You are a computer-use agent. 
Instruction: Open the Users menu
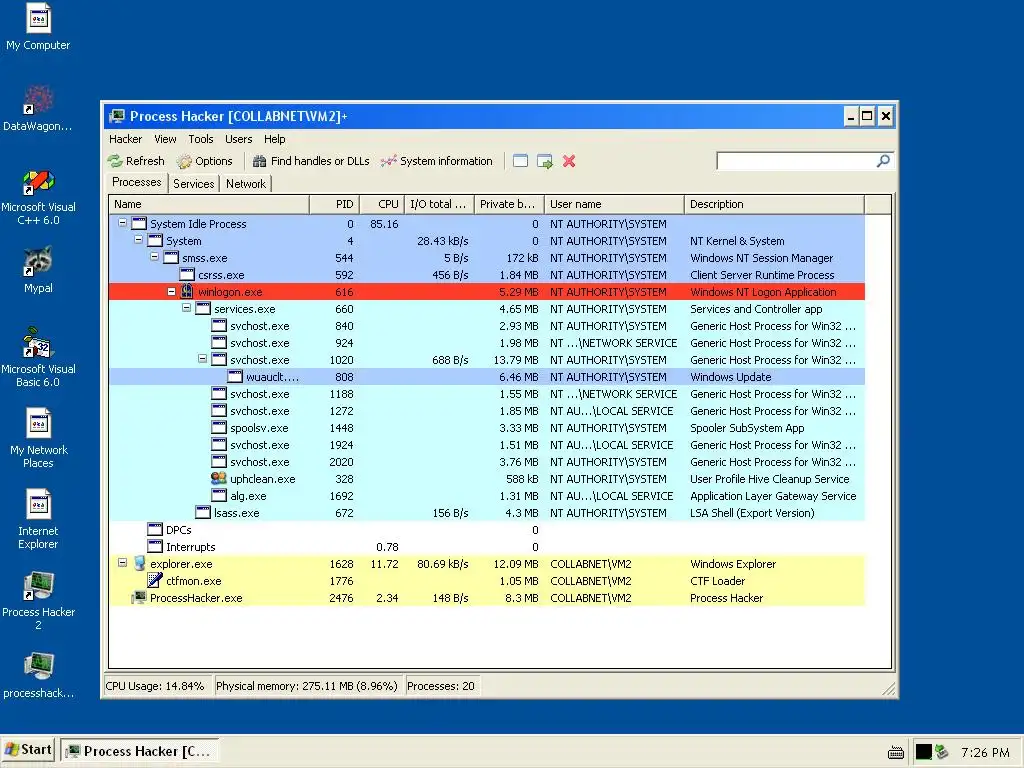click(x=238, y=139)
